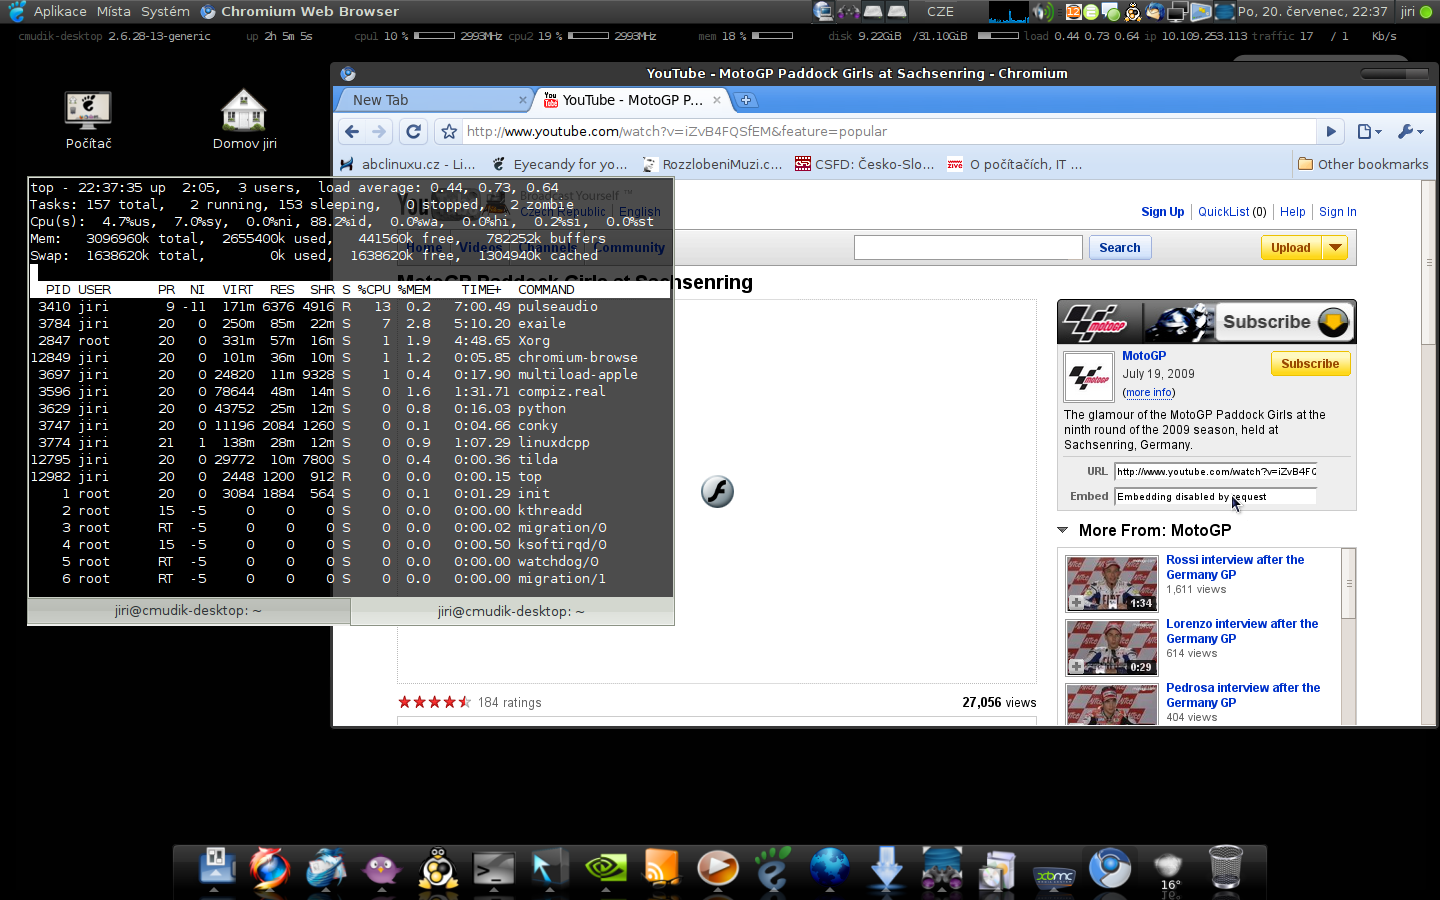The width and height of the screenshot is (1440, 900).
Task: Open Pedrosa interview after the Germany GP
Action: (x=1243, y=695)
